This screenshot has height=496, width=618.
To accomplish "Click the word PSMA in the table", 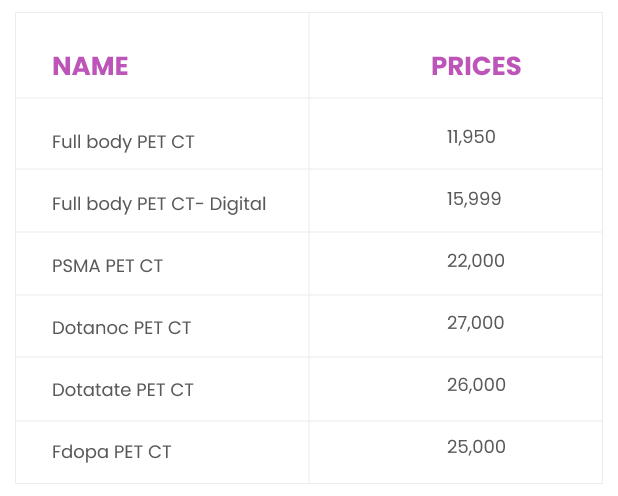I will click(x=76, y=266).
